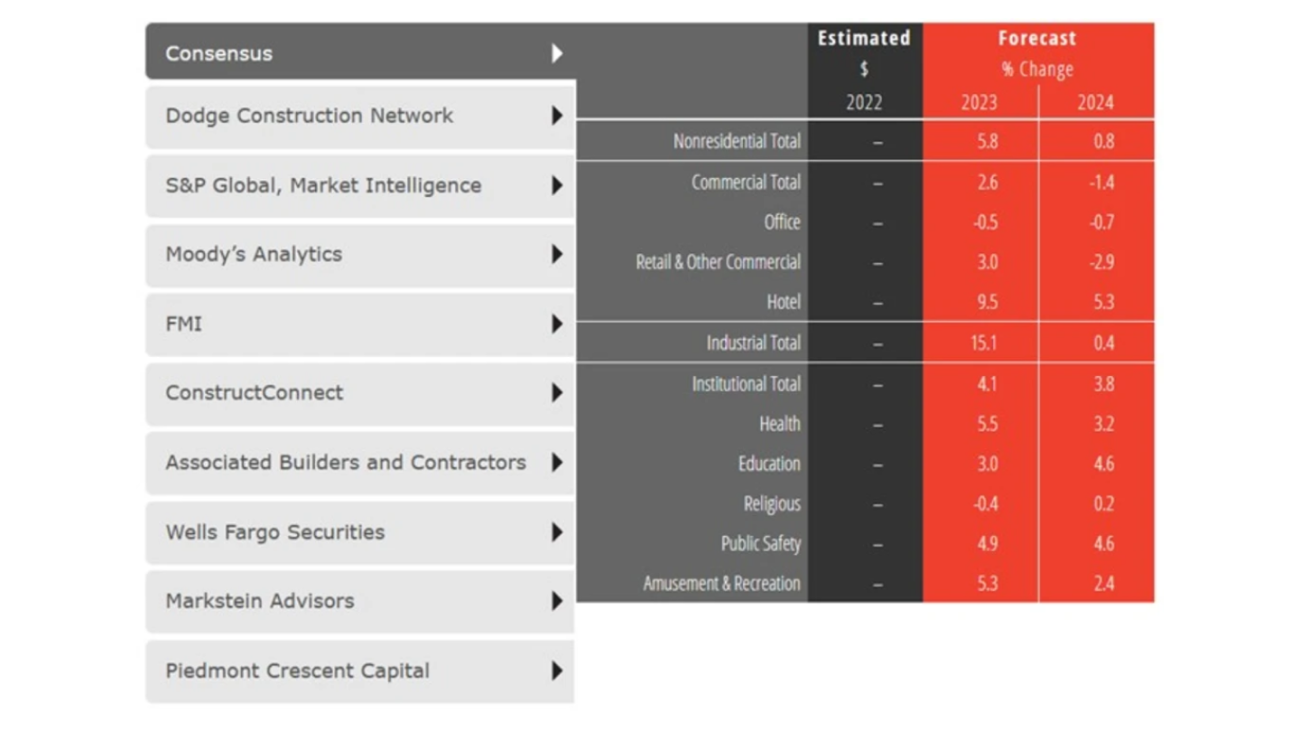Open the Piedmont Crescent Capital arrow
Image resolution: width=1300 pixels, height=731 pixels.
pyautogui.click(x=558, y=671)
